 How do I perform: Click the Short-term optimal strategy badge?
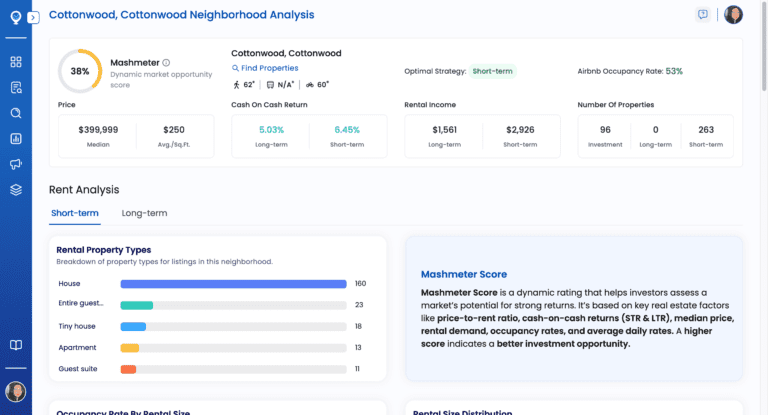pos(493,71)
